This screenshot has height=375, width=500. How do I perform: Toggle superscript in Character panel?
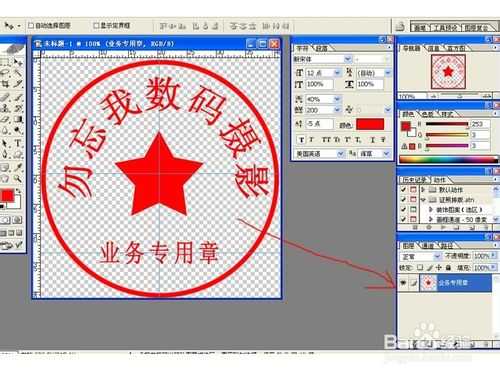pos(347,140)
